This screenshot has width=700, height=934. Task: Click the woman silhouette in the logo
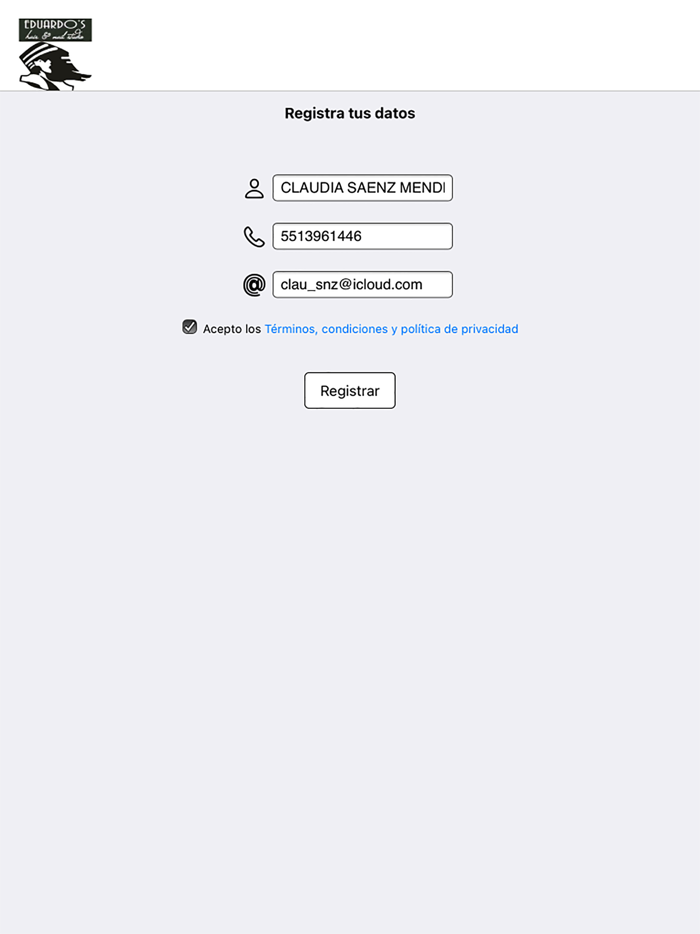click(55, 67)
